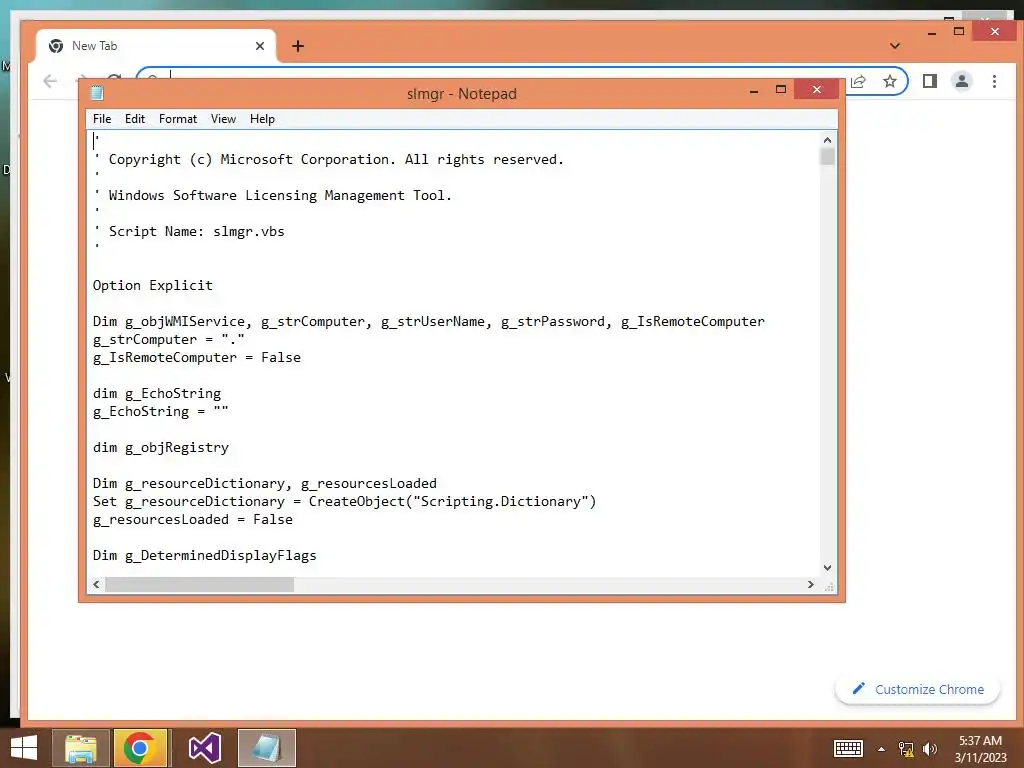Click Notepad horizontal scroll left arrow
Image resolution: width=1024 pixels, height=768 pixels.
[x=97, y=584]
